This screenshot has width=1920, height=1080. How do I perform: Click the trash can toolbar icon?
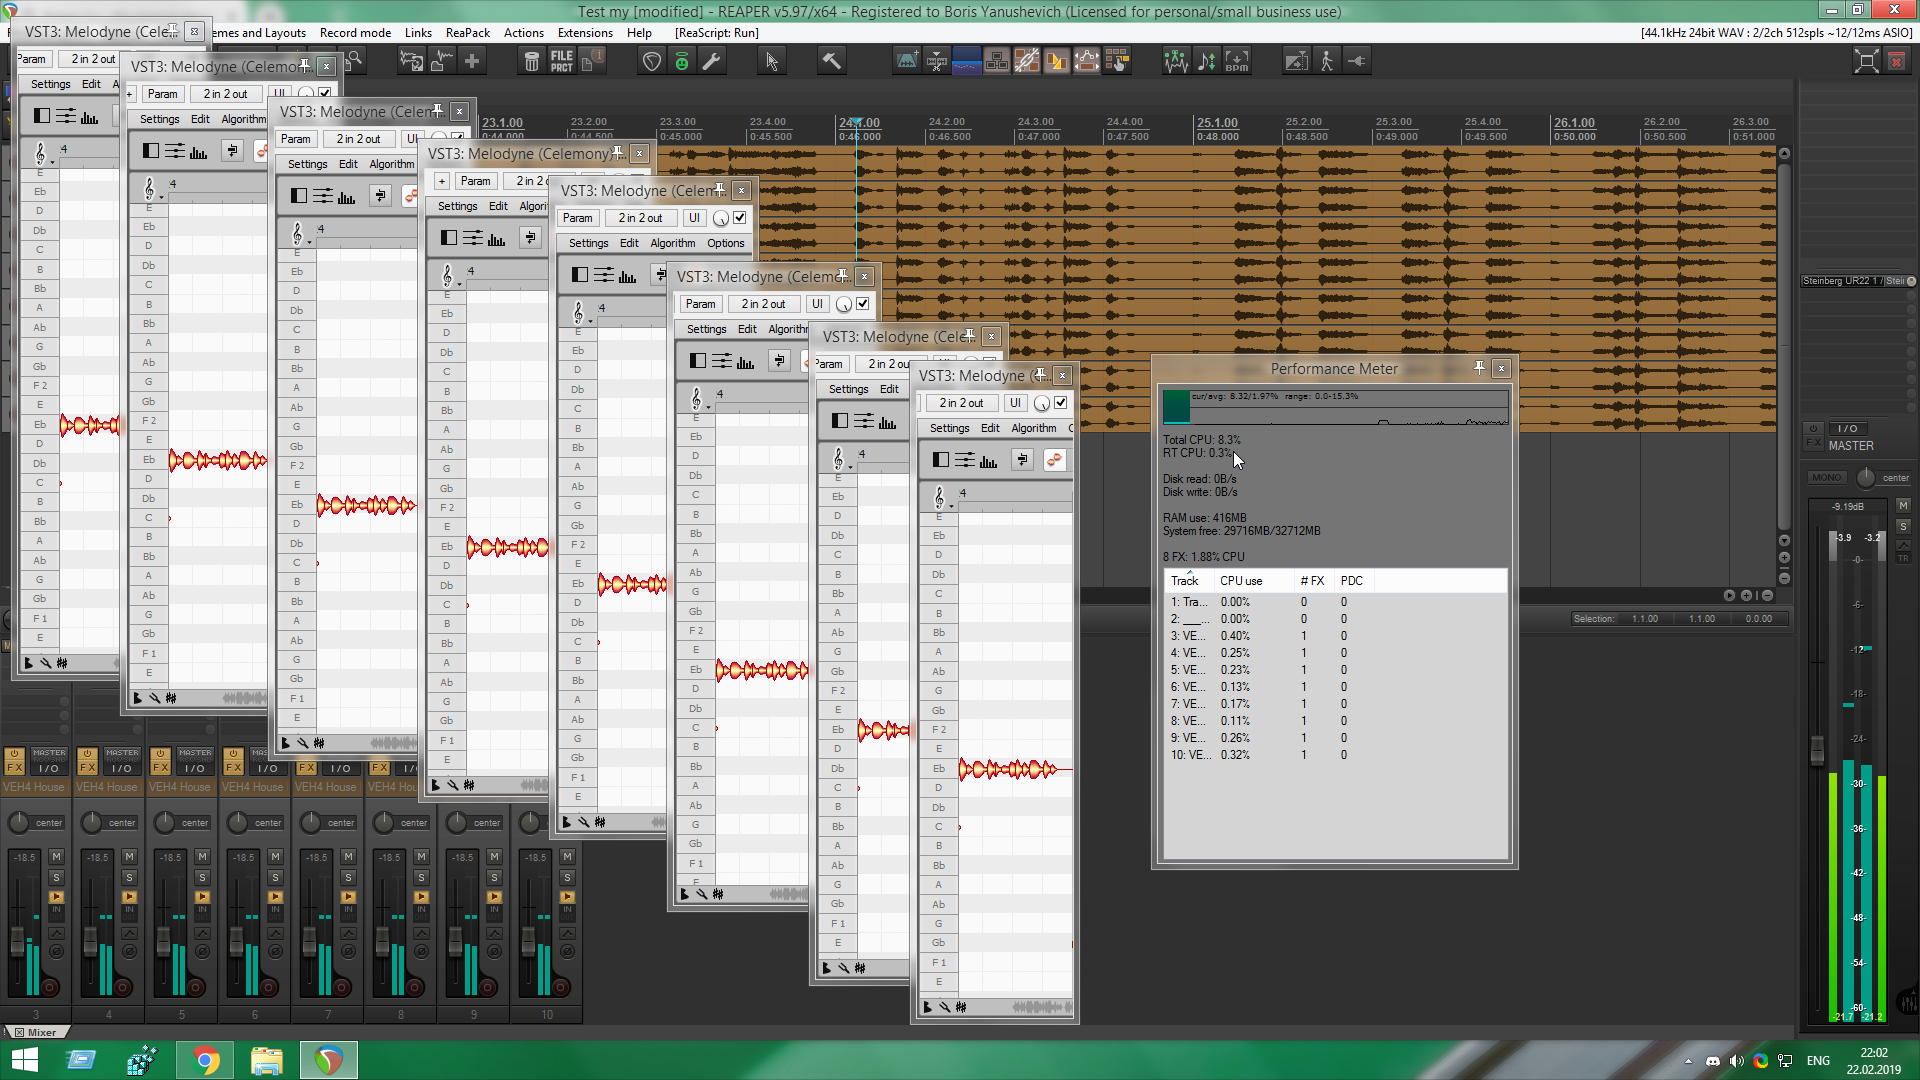[x=532, y=61]
